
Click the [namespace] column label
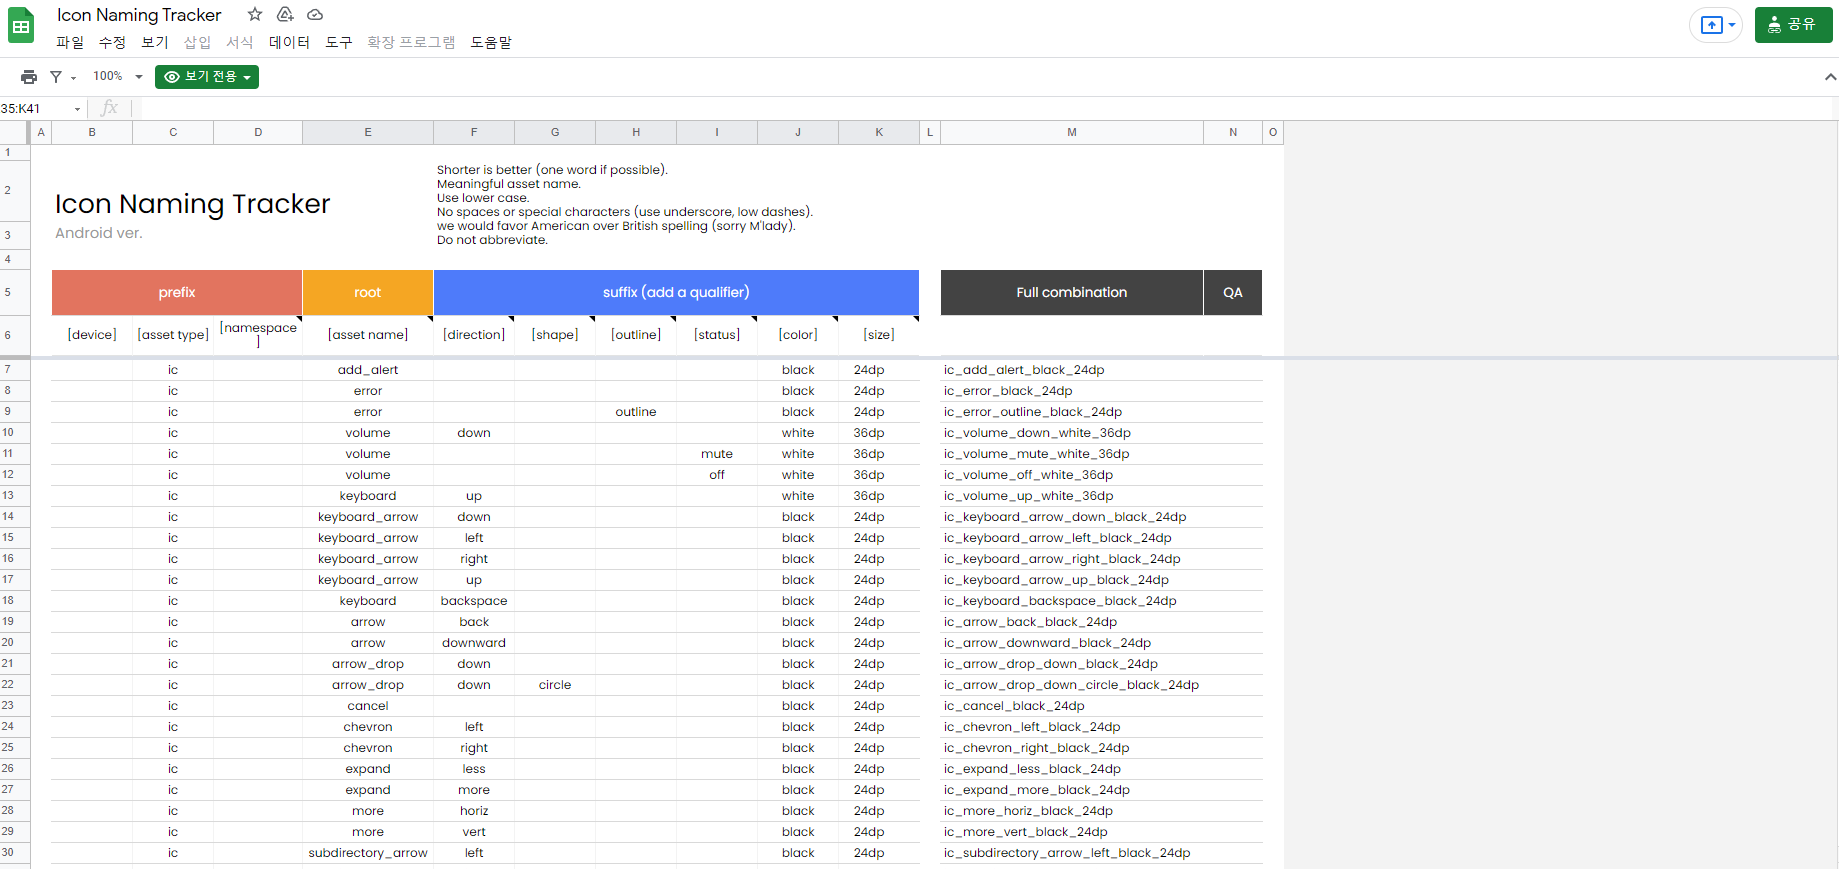pos(258,334)
